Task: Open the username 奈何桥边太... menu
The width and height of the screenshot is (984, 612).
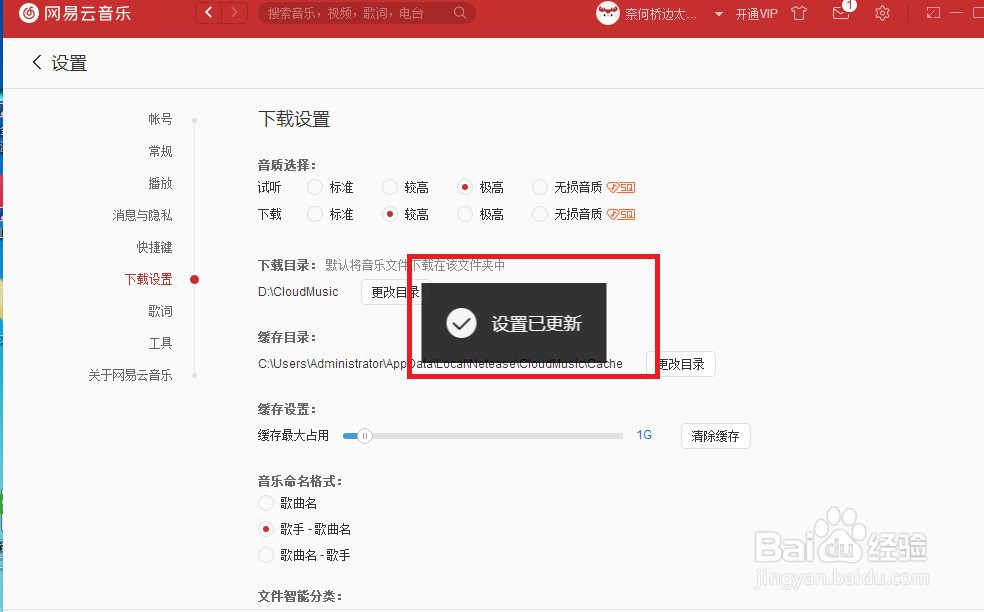Action: 661,14
